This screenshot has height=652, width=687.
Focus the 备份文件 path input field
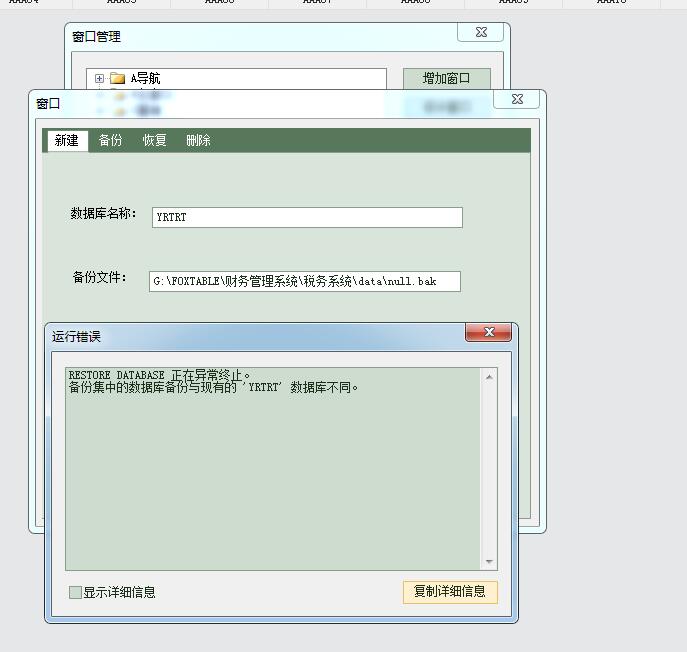point(305,282)
